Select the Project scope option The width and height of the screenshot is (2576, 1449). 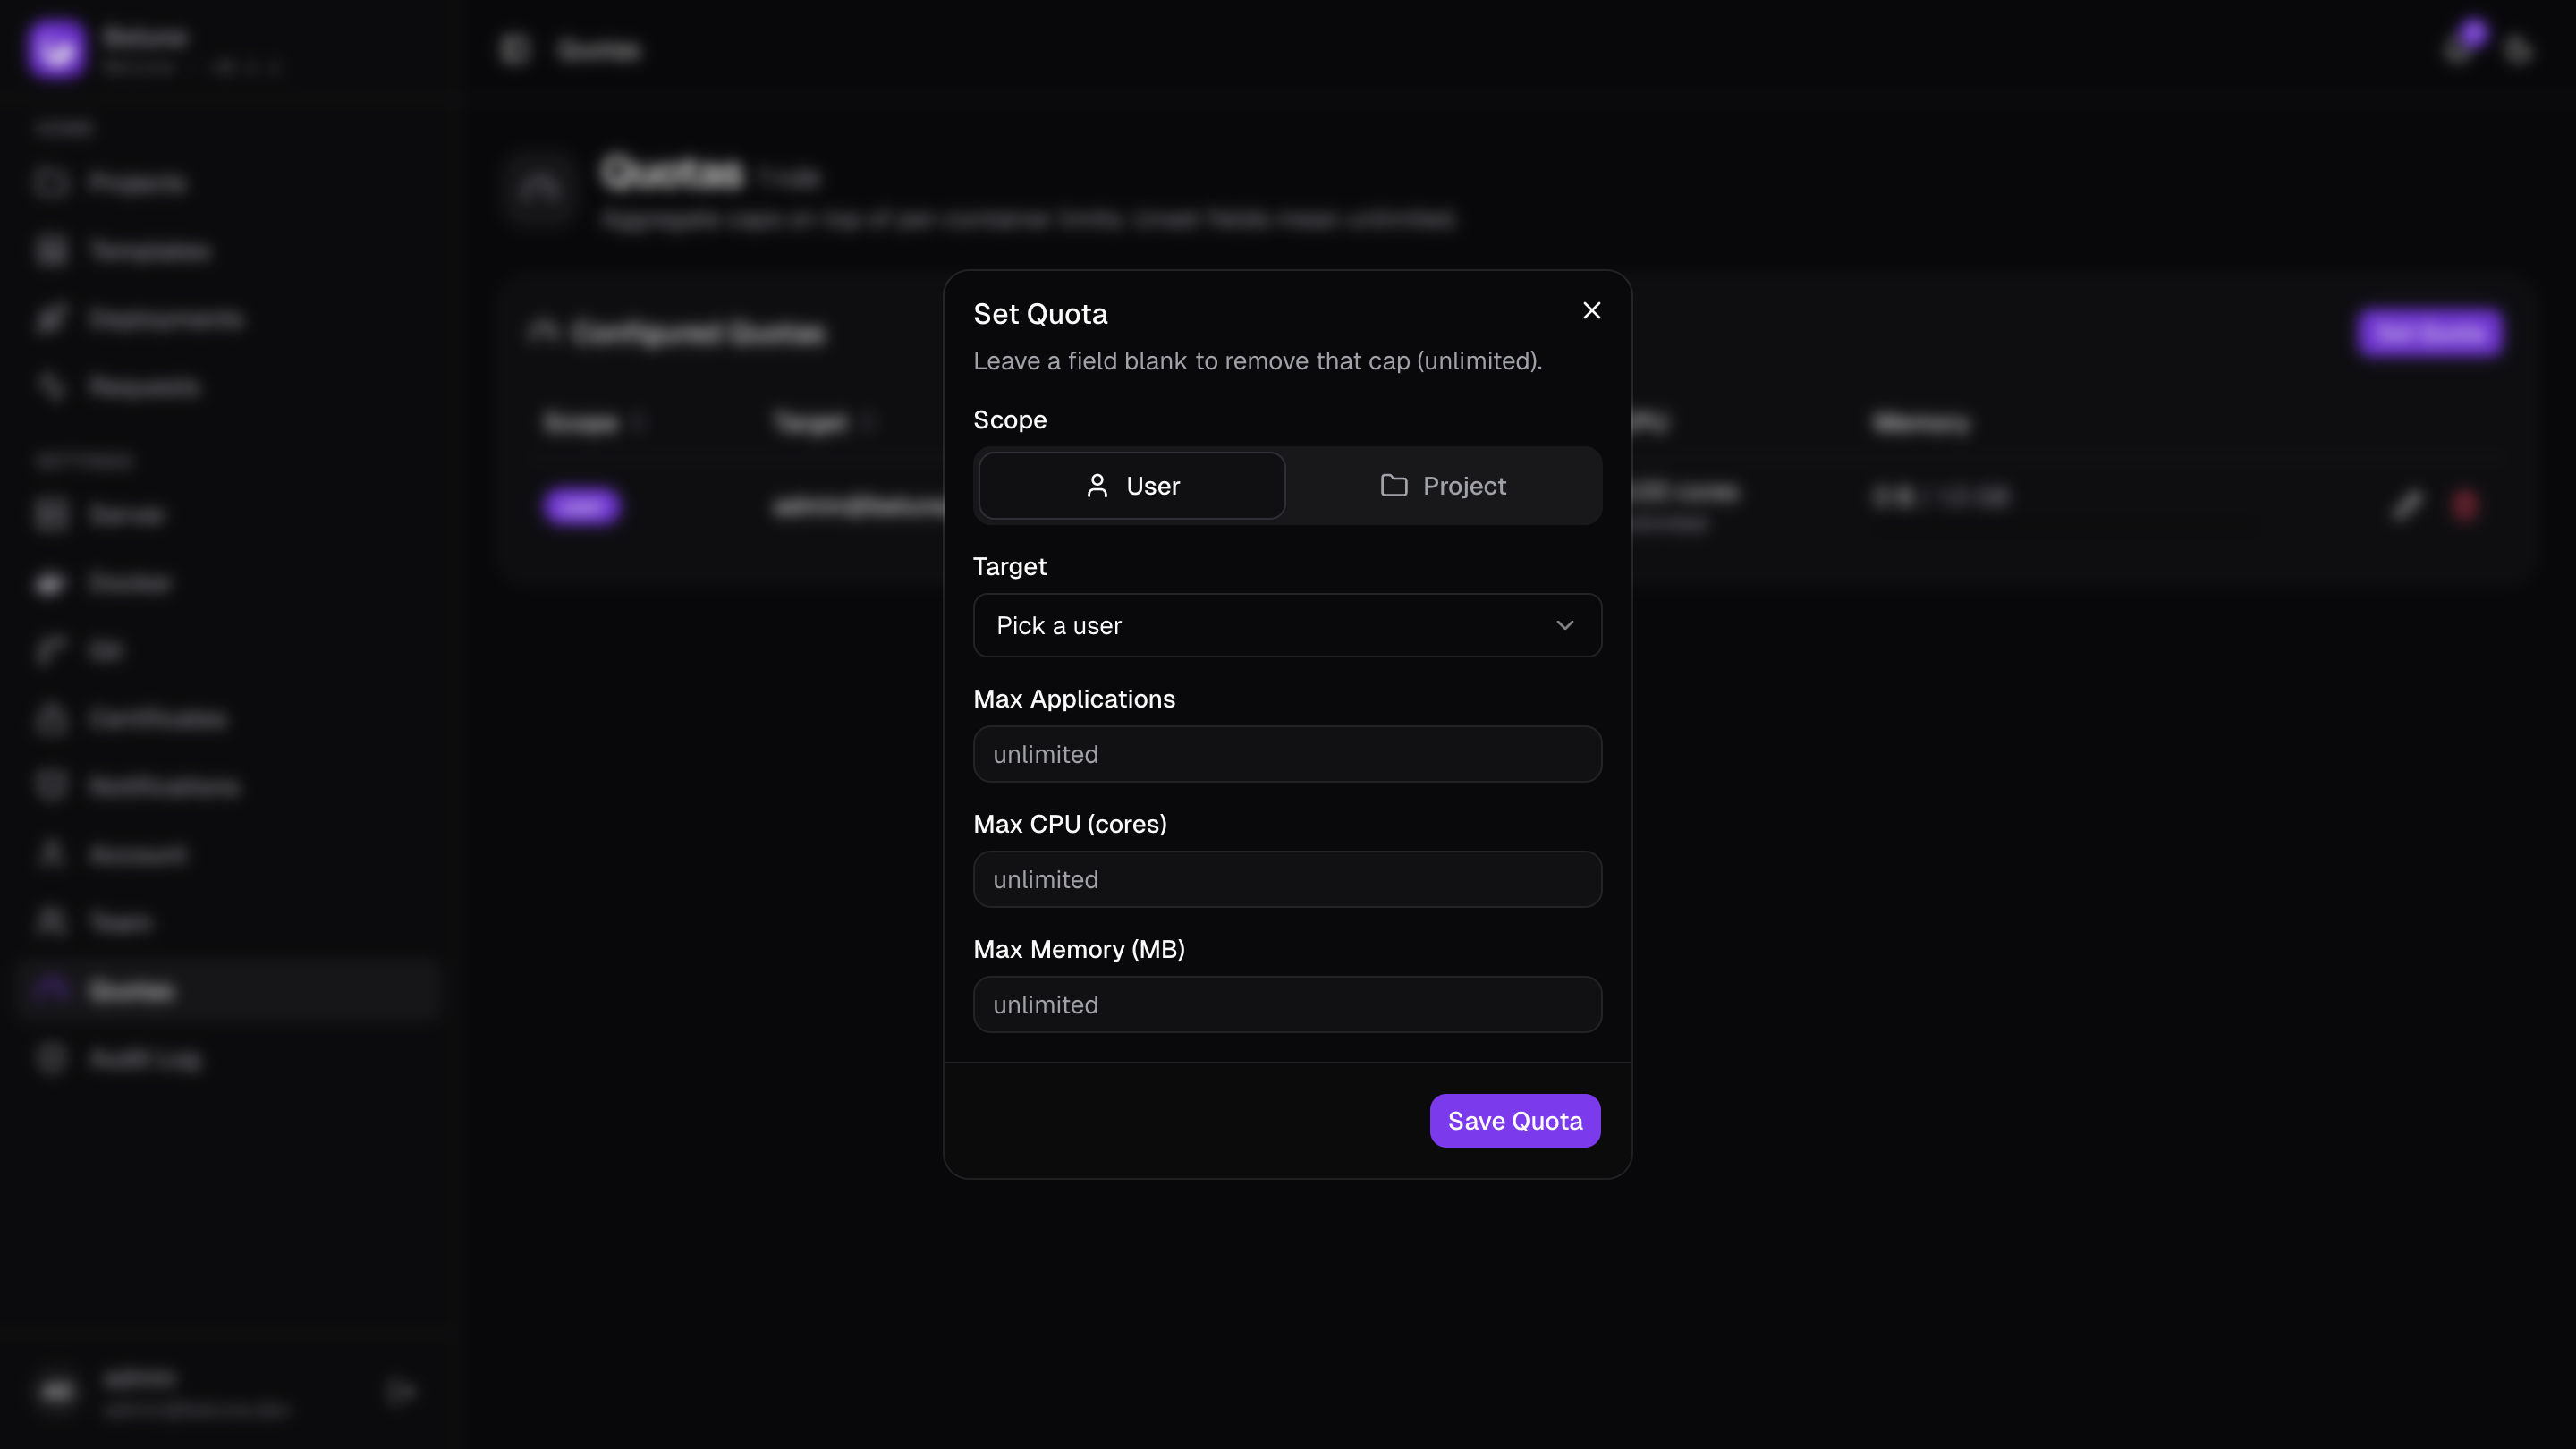coord(1443,486)
